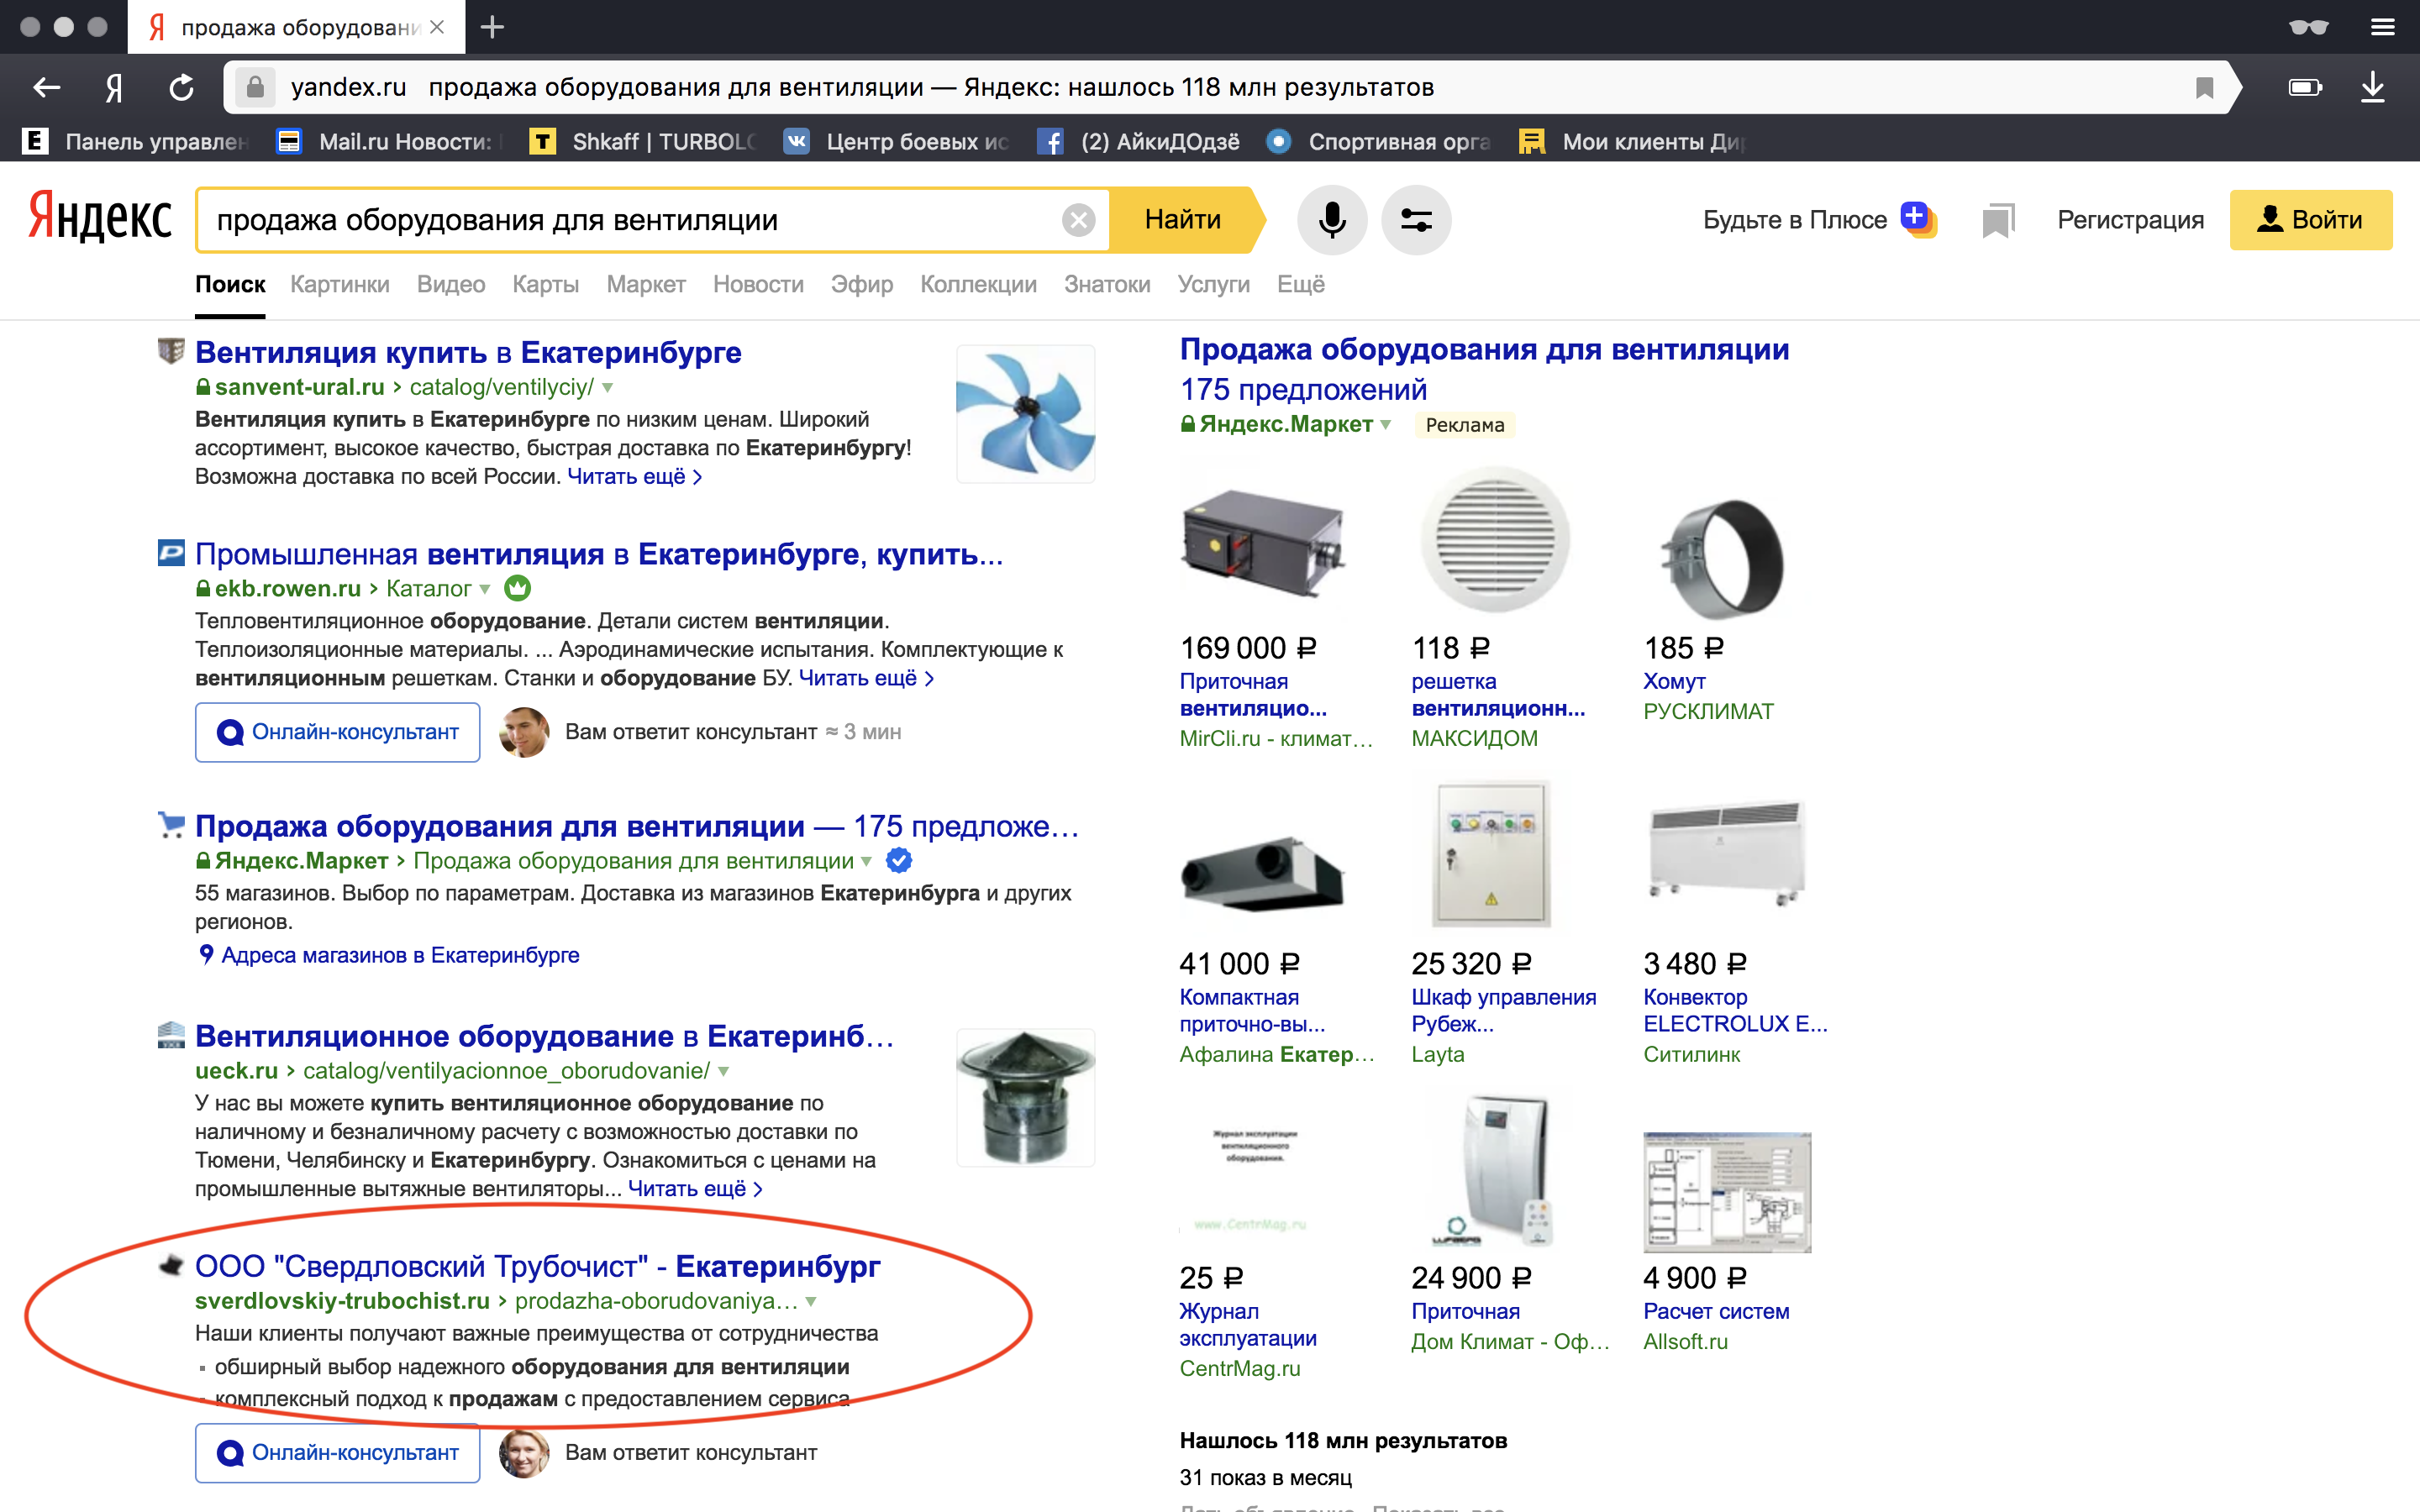
Task: Switch to the Маркет tab
Action: pyautogui.click(x=645, y=284)
